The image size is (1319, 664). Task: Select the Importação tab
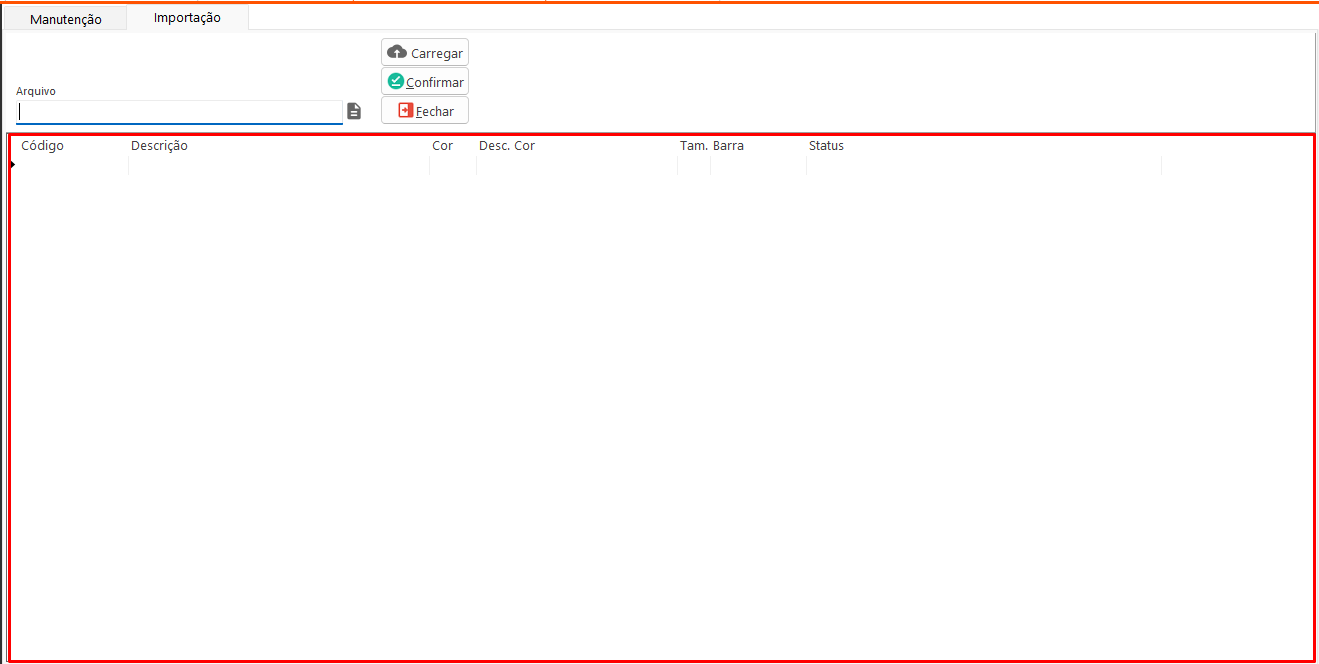[187, 18]
